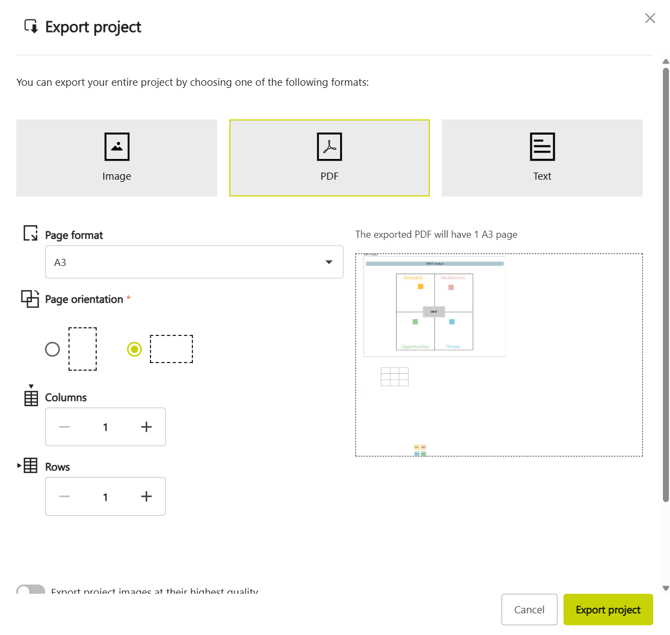Click the SWOT board preview thumbnail
Screen dimensions: 670x635
click(x=434, y=307)
